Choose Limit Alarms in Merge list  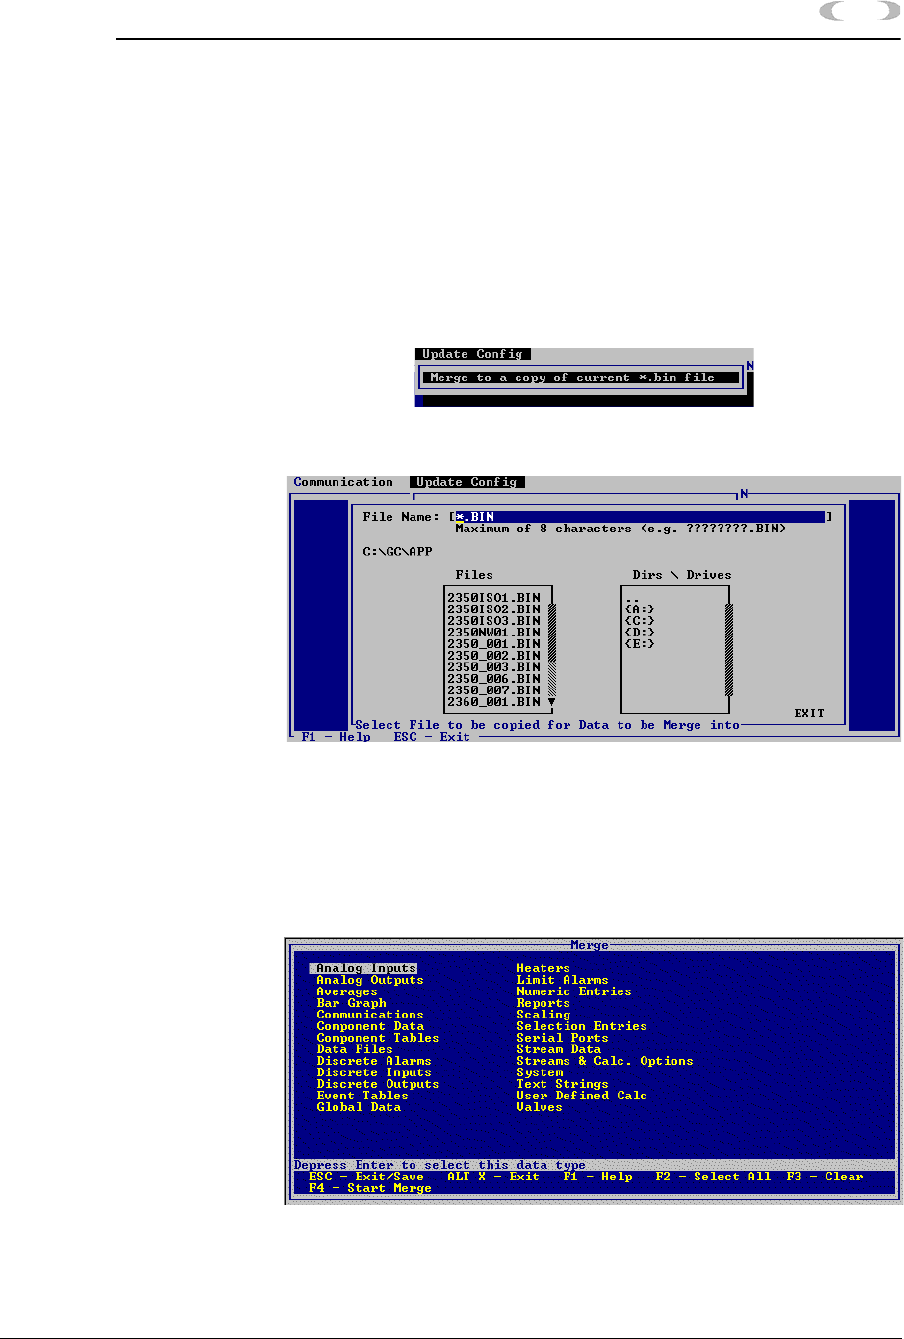point(562,980)
